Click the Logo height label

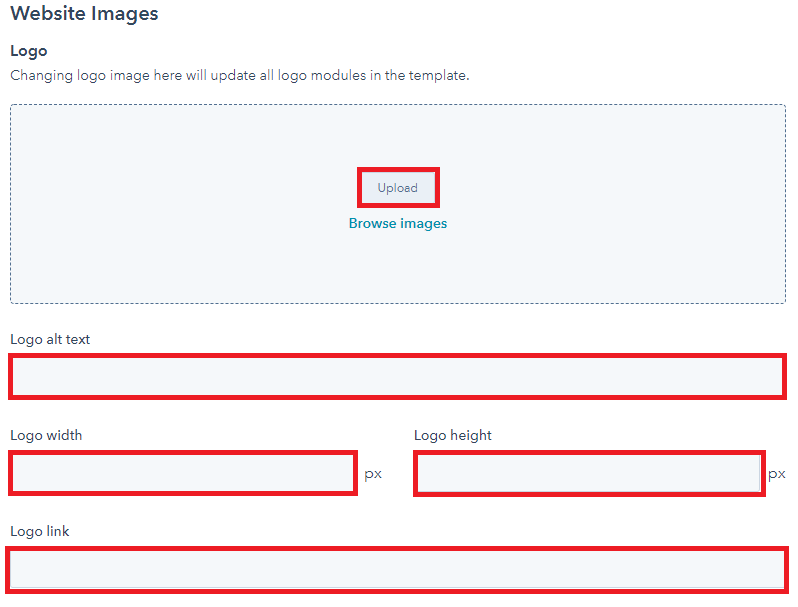coord(453,436)
